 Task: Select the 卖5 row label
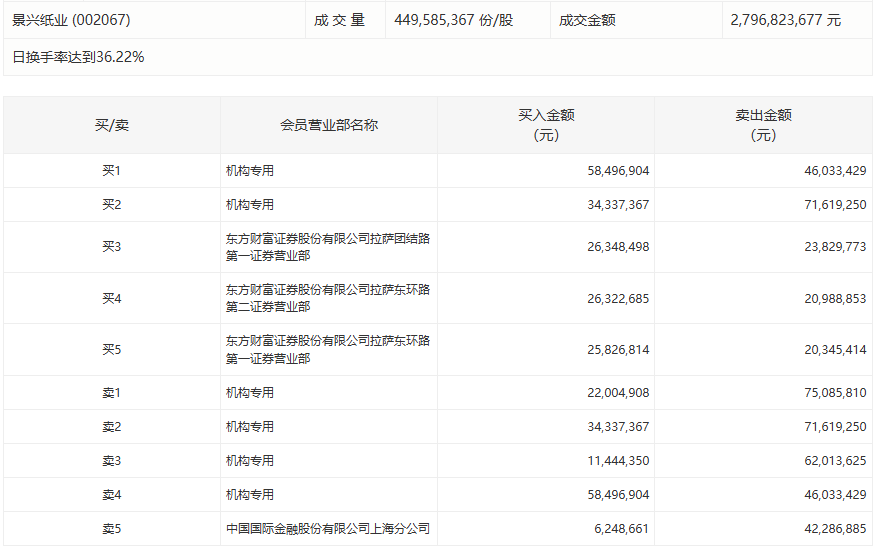[x=112, y=528]
